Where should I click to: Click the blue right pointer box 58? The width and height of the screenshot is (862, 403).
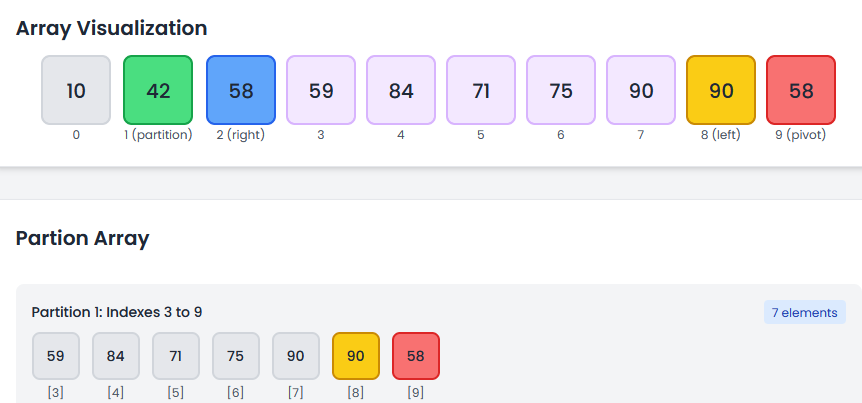241,90
